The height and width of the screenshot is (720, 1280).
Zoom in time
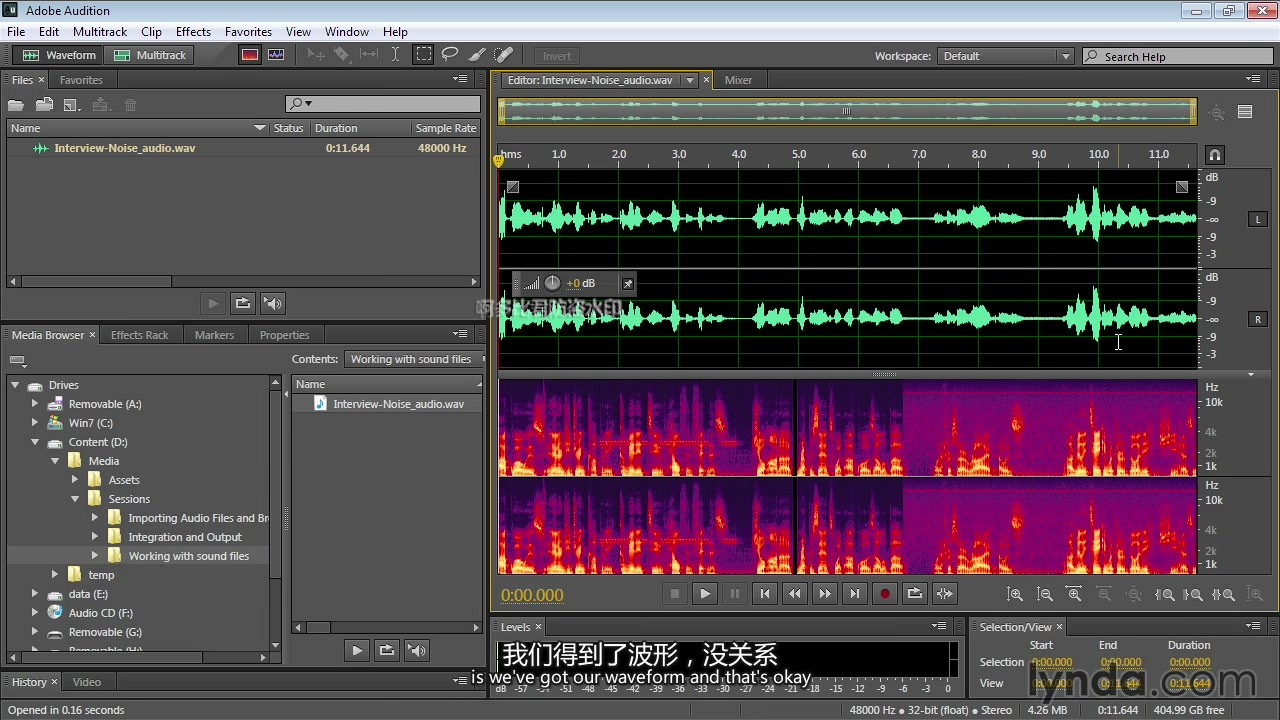(x=1075, y=594)
